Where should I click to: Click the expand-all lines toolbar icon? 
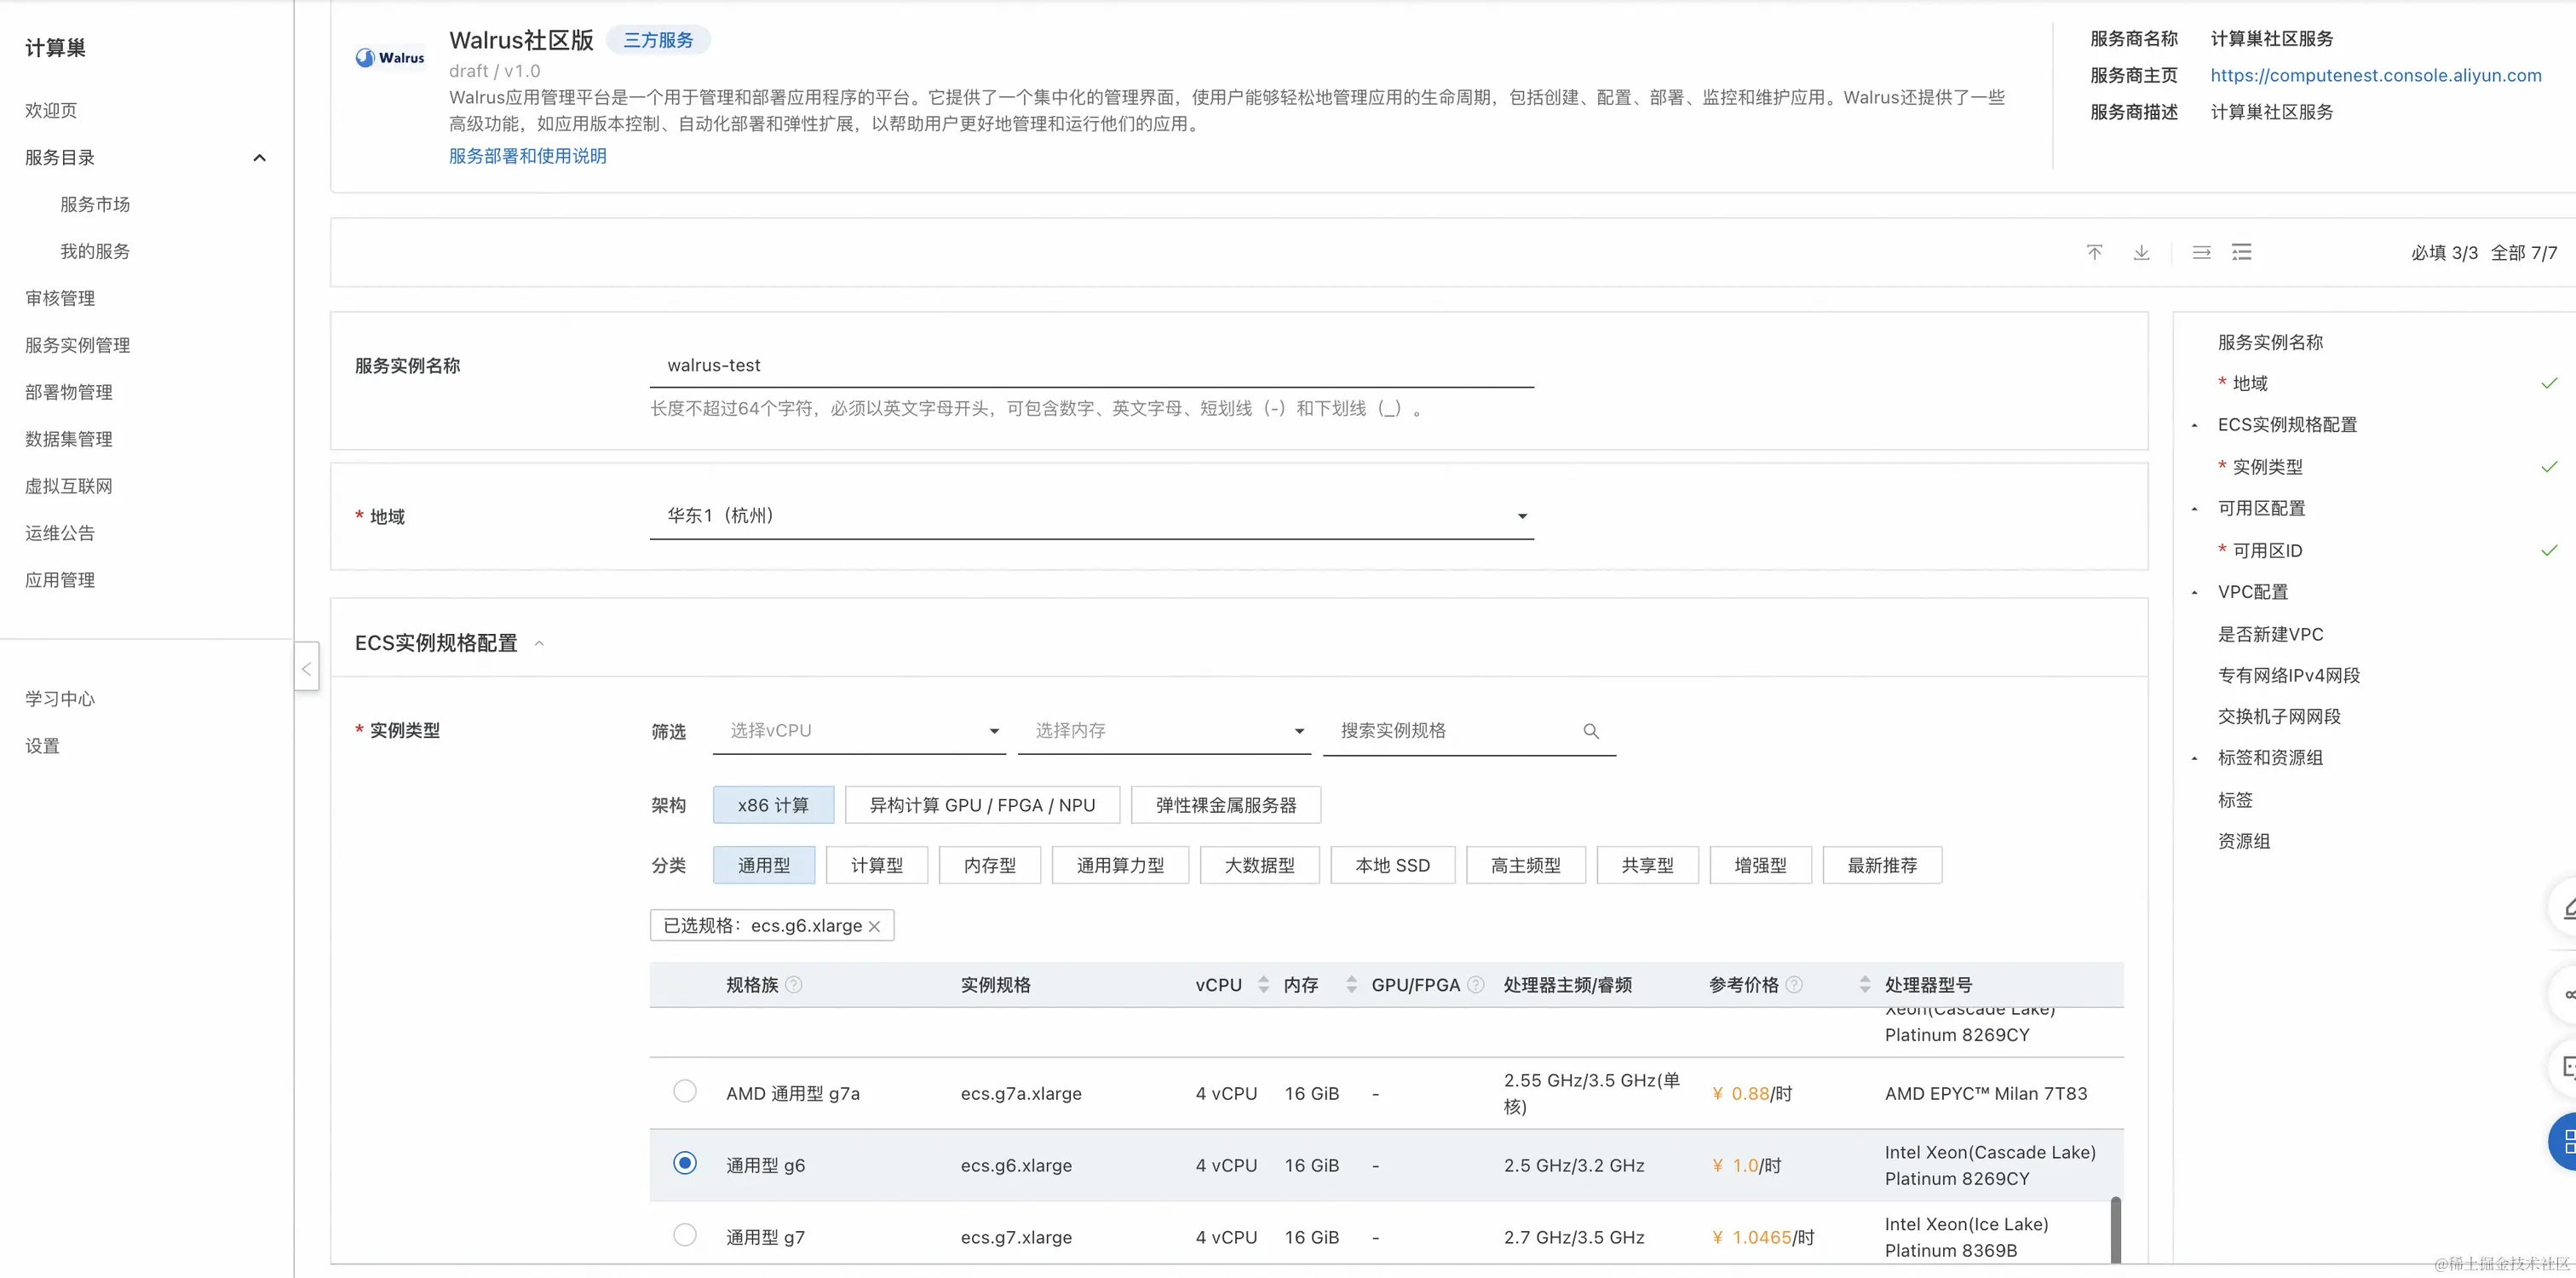tap(2201, 252)
